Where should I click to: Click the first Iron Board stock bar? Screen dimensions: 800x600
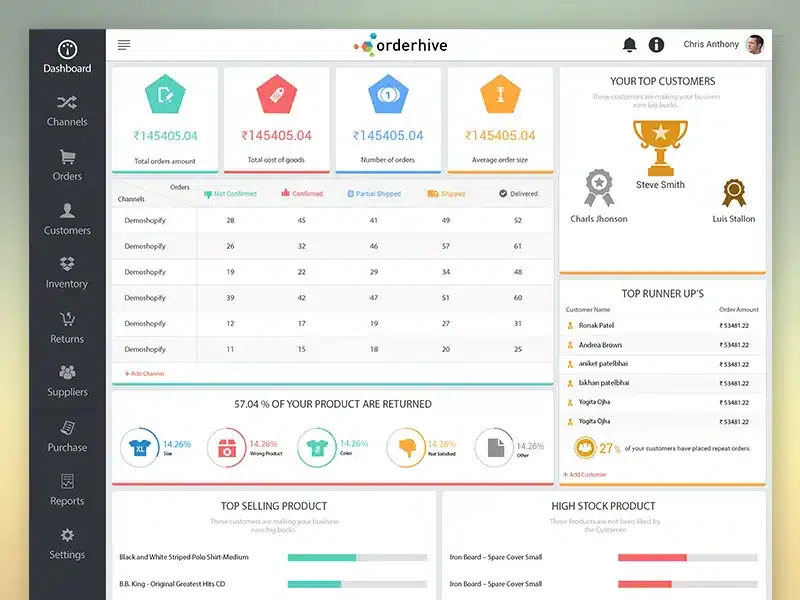[x=687, y=558]
